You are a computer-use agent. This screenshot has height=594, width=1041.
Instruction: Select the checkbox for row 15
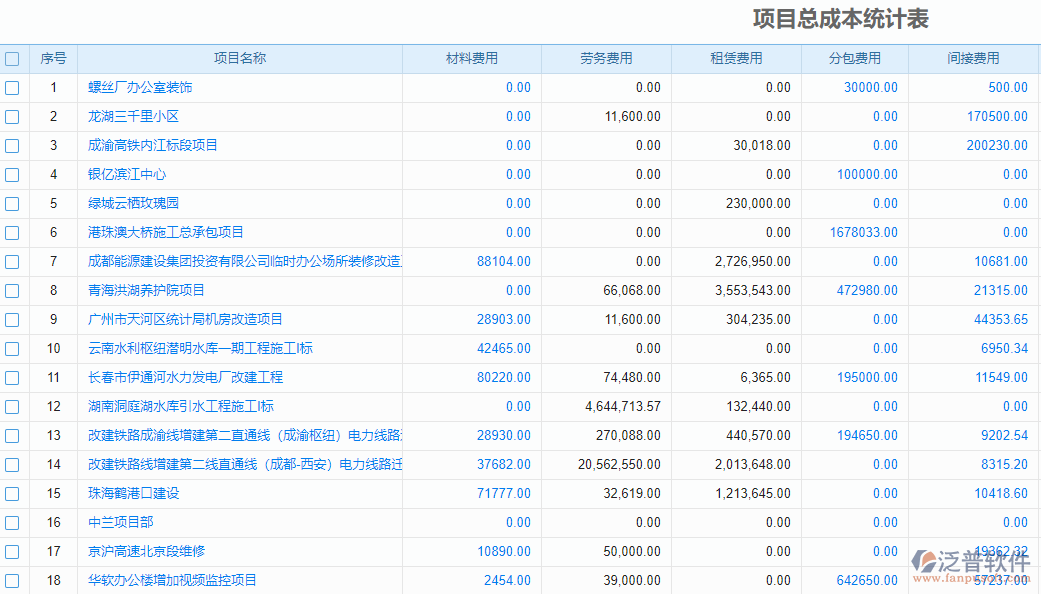point(12,494)
